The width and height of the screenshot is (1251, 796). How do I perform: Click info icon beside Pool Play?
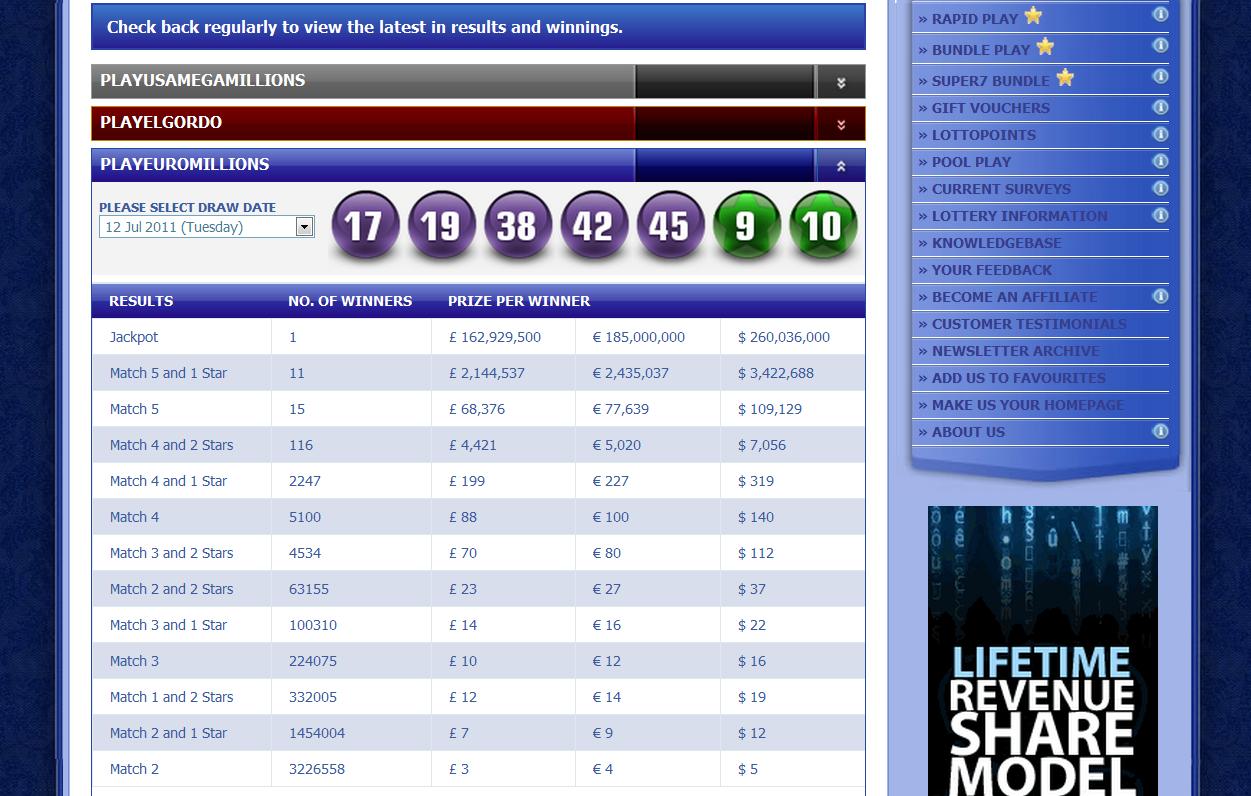(x=1160, y=161)
